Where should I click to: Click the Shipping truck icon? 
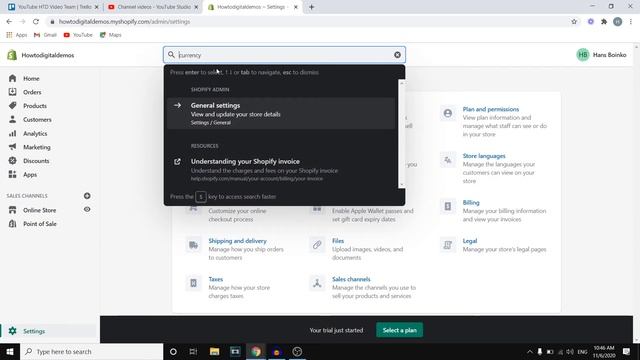coord(193,245)
